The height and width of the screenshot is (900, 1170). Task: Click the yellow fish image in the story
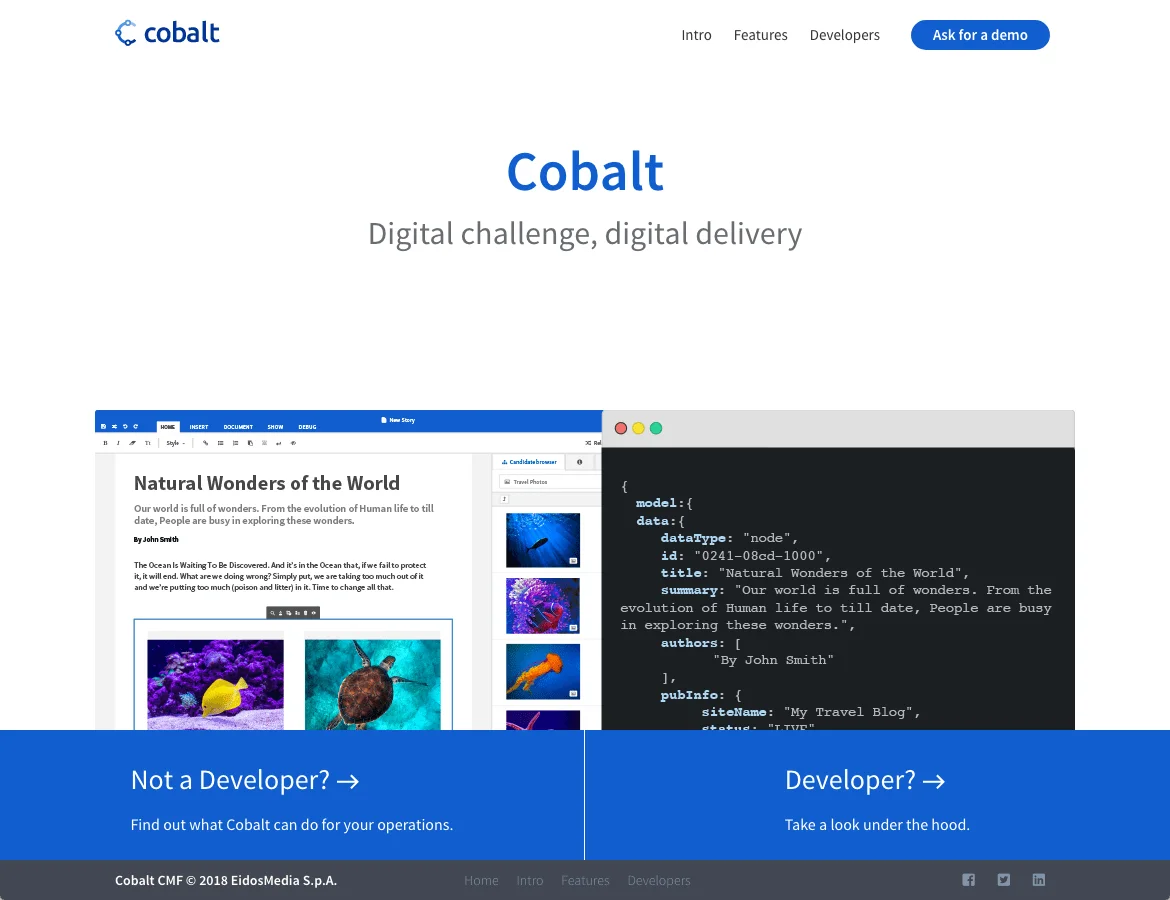tap(216, 684)
